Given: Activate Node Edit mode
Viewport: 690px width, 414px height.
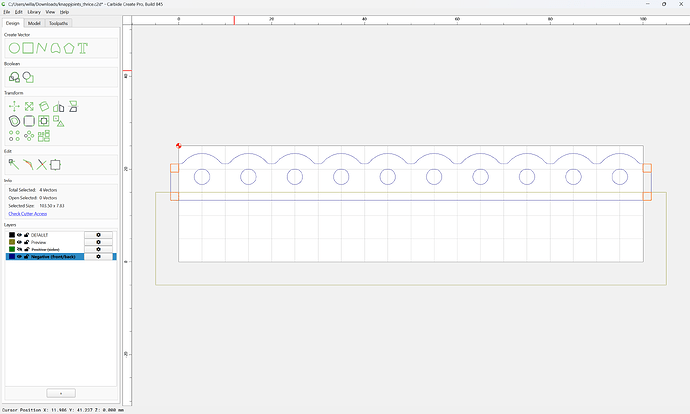Looking at the screenshot, I should click(14, 165).
